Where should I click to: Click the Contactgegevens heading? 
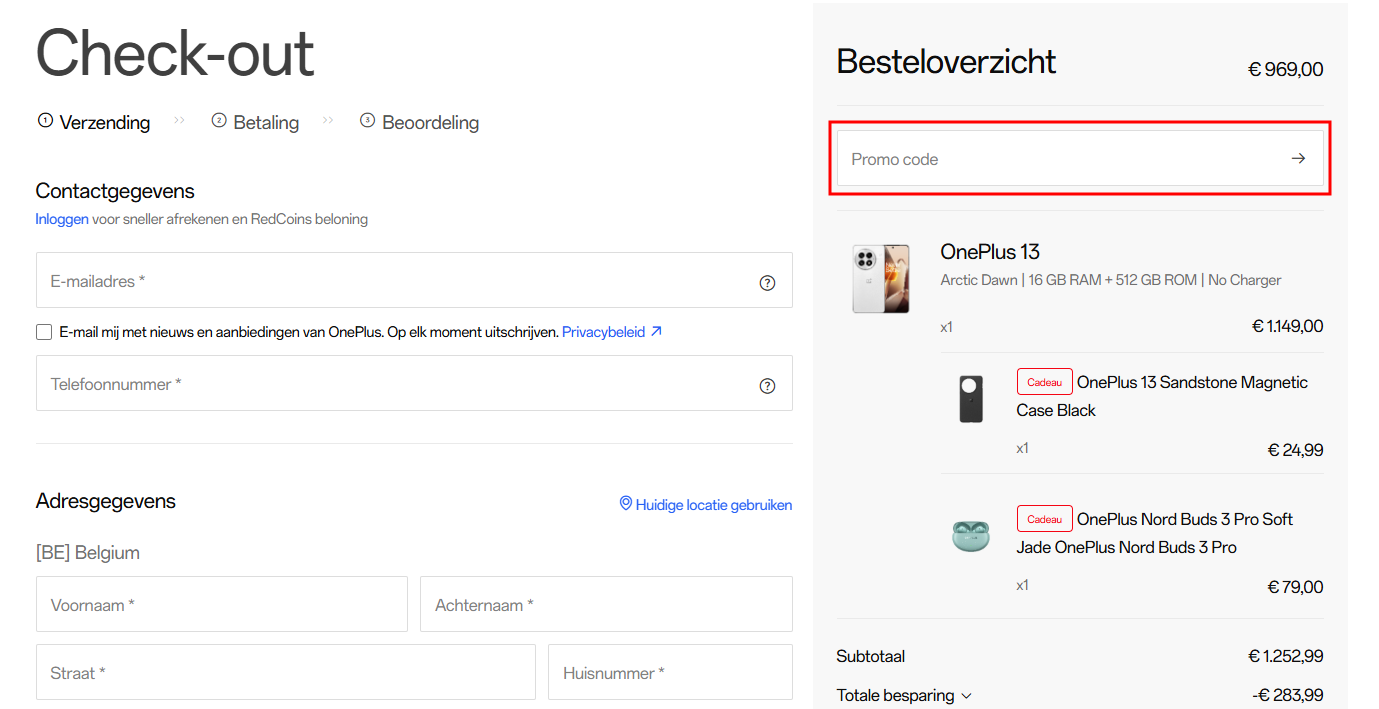coord(115,191)
